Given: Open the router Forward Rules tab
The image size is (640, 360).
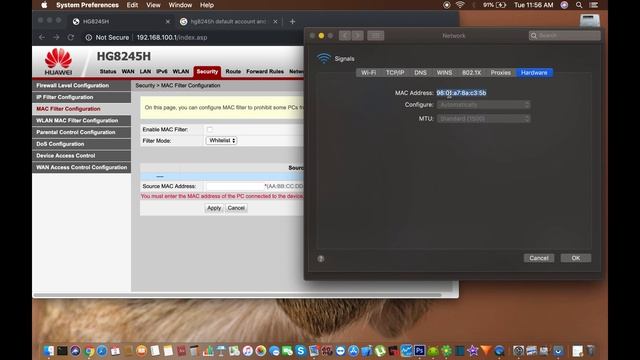Looking at the screenshot, I should [265, 71].
